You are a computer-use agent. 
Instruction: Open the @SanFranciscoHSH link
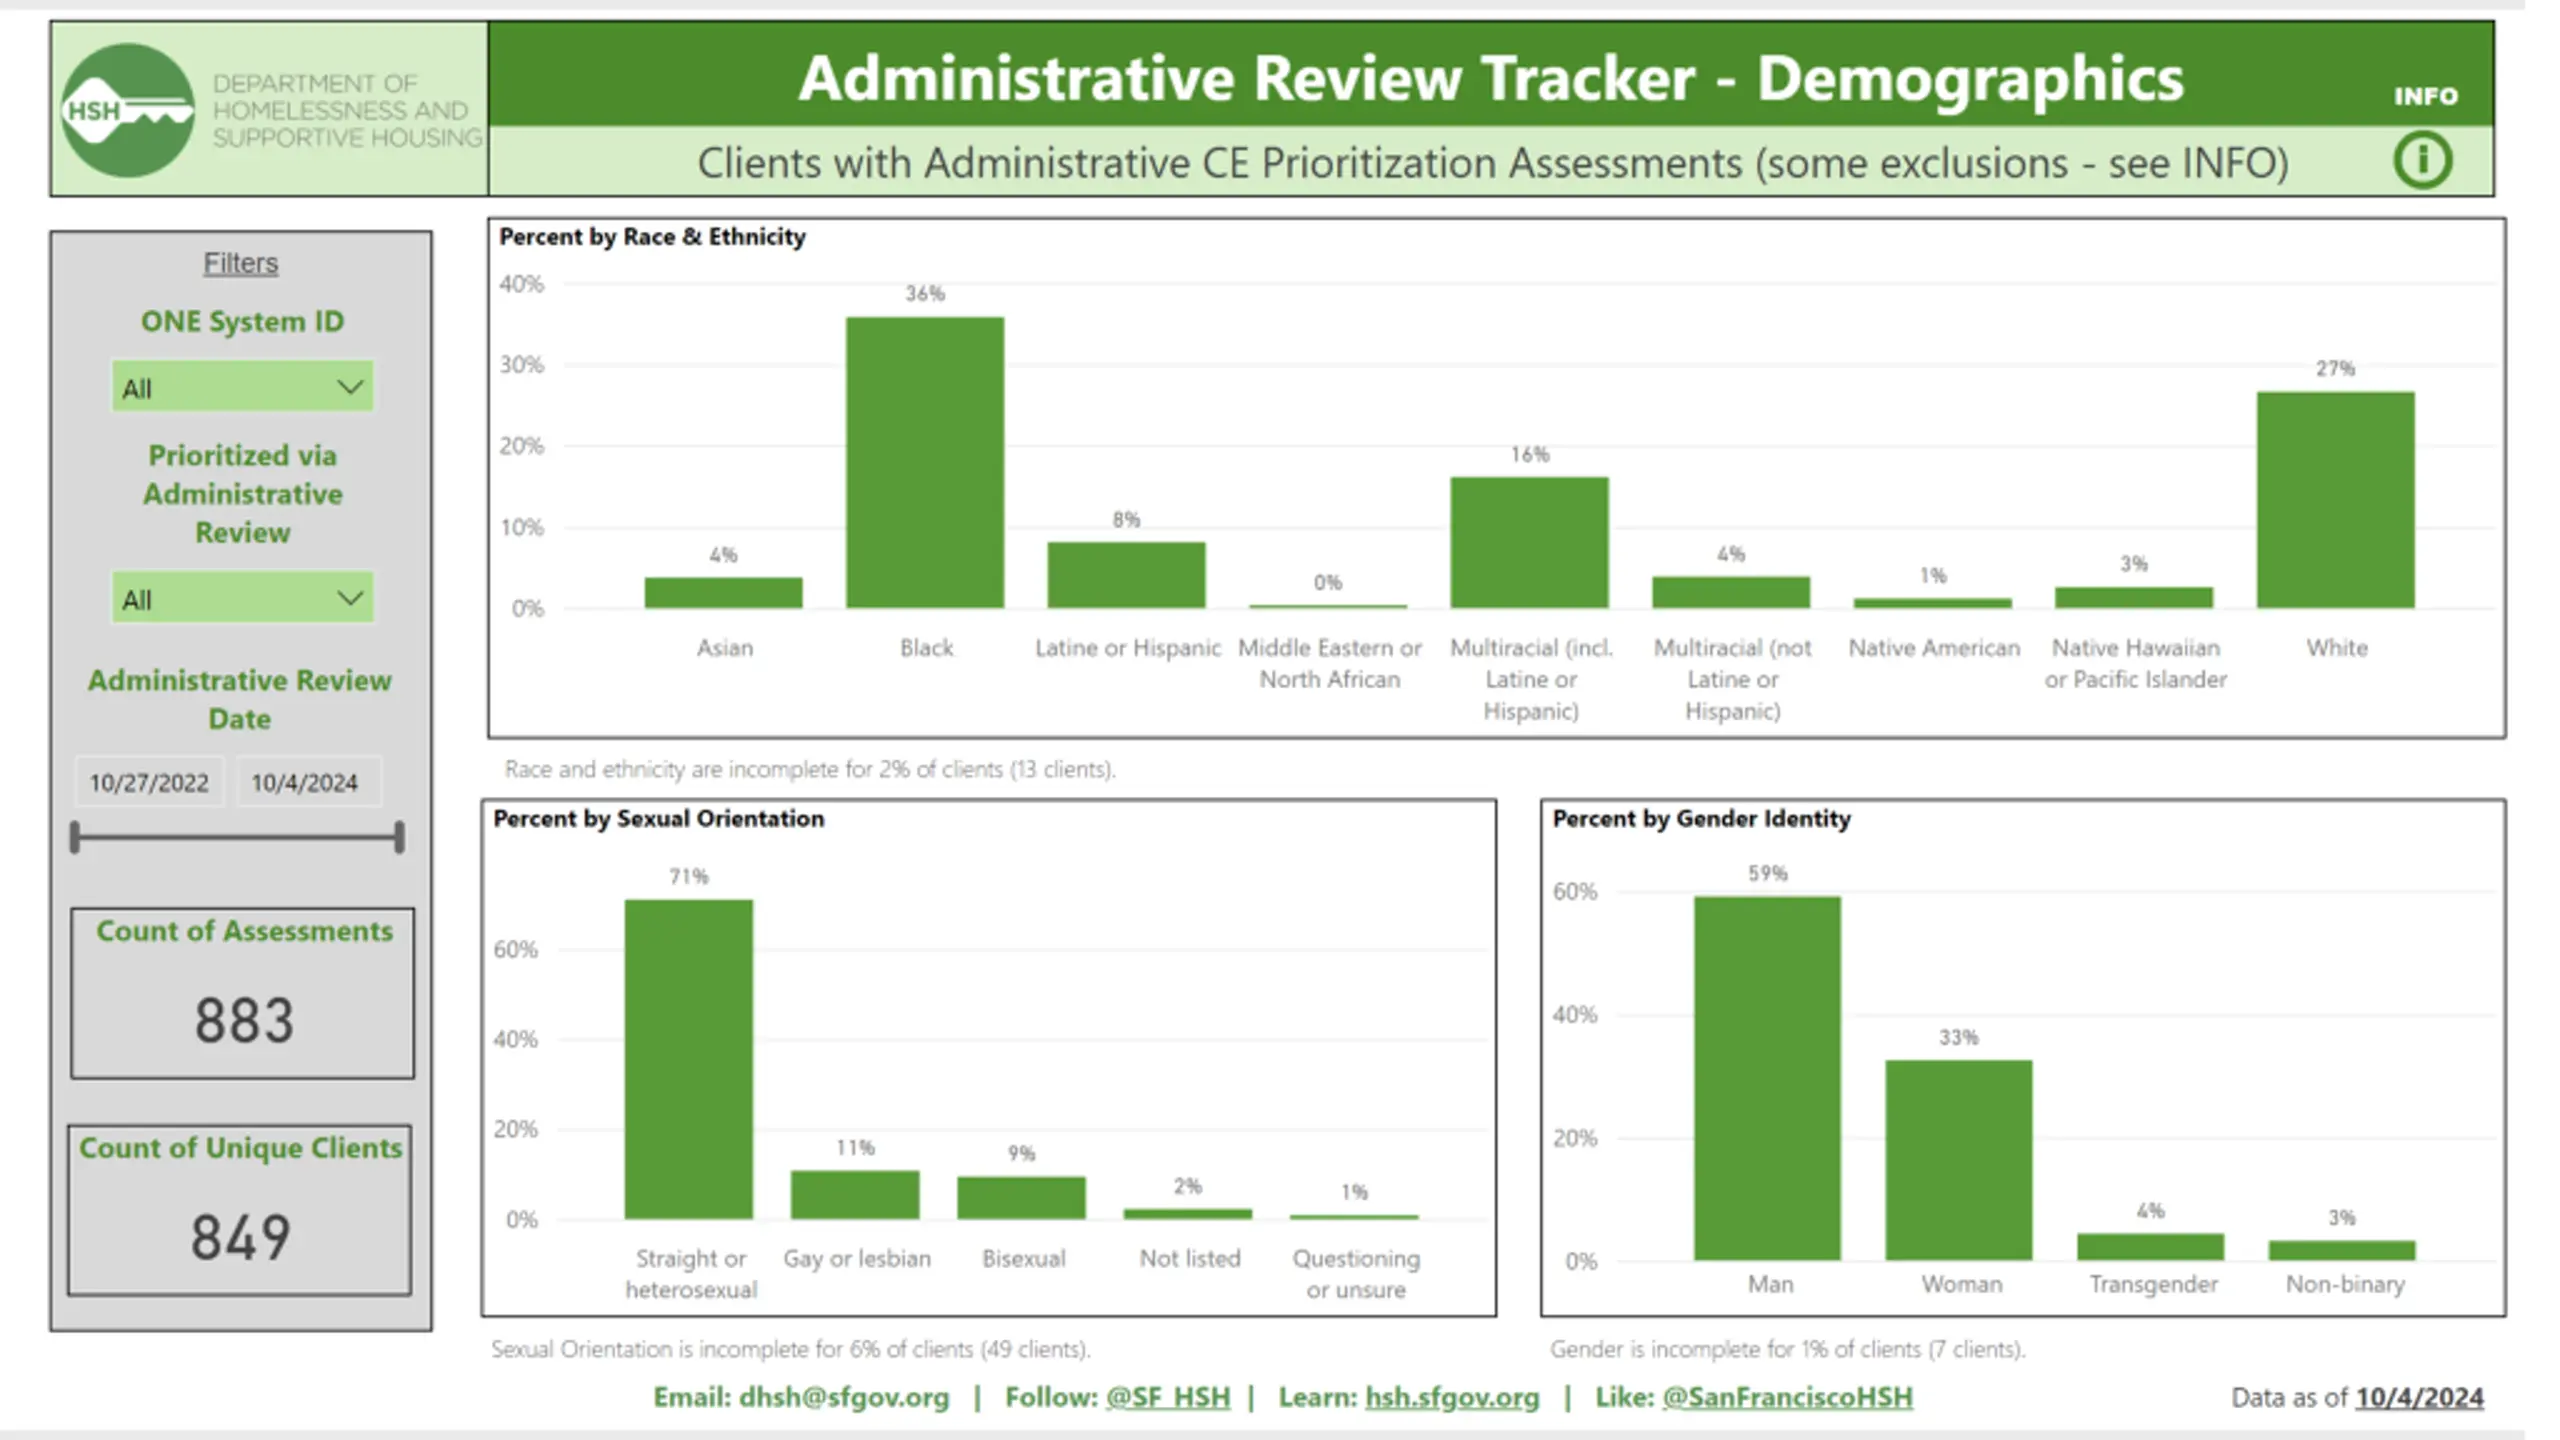tap(1787, 1398)
